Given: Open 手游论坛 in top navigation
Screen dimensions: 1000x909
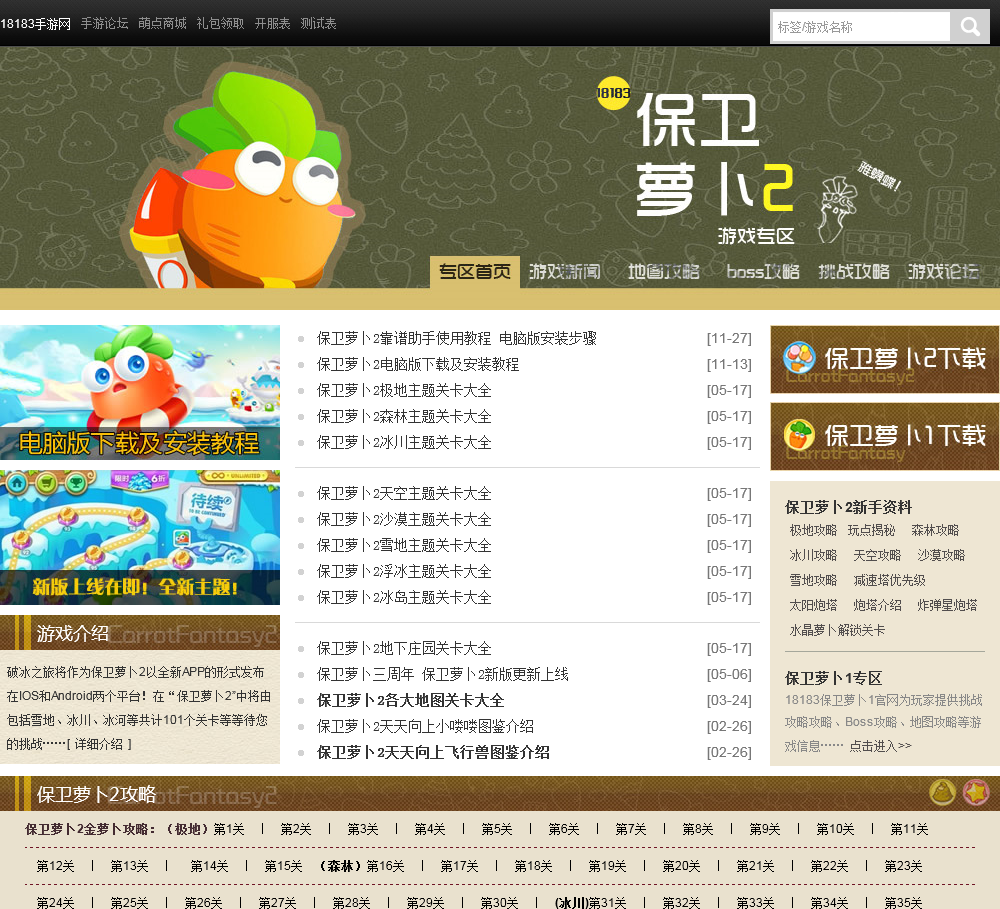Looking at the screenshot, I should pos(105,24).
